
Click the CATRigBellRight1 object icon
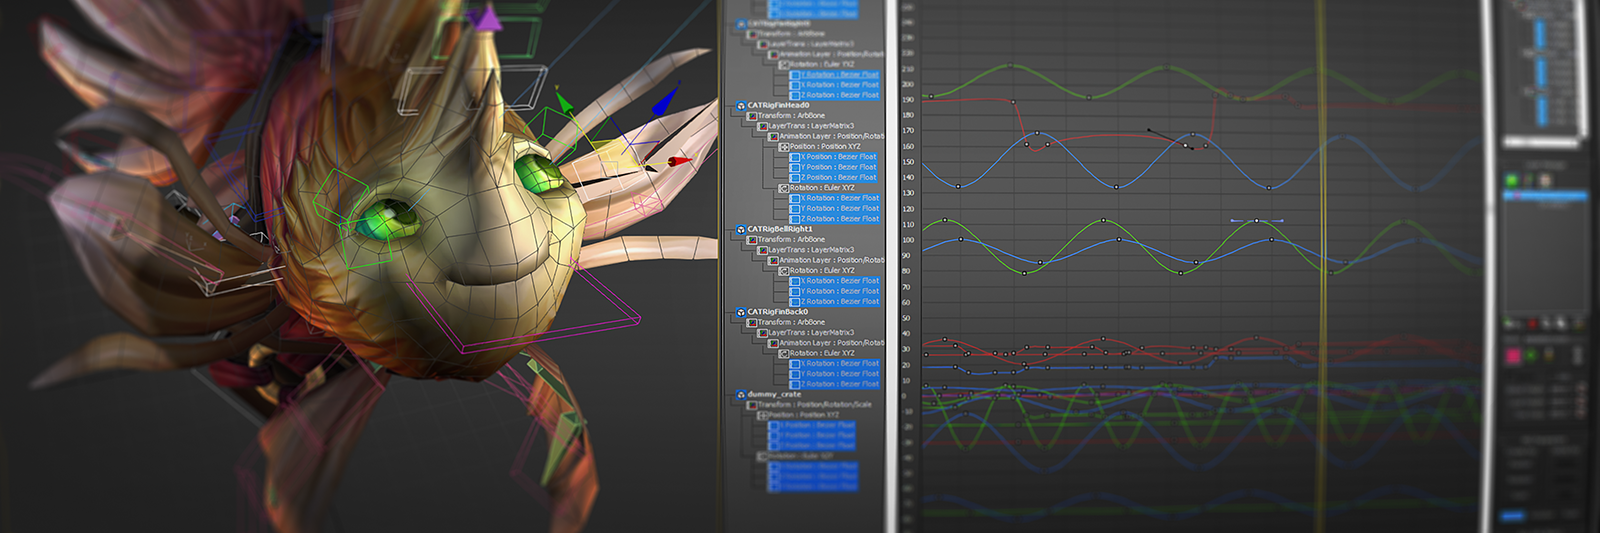pyautogui.click(x=741, y=229)
